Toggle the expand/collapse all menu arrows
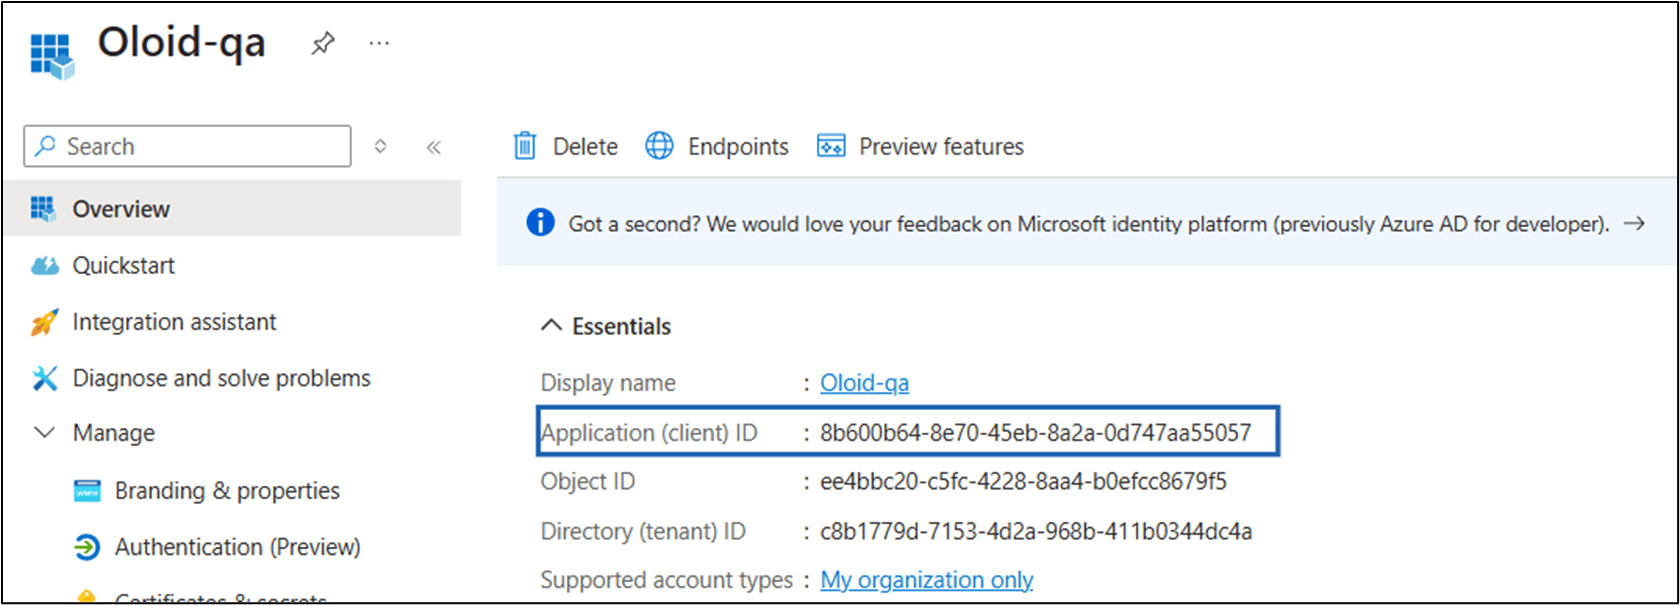 point(380,146)
